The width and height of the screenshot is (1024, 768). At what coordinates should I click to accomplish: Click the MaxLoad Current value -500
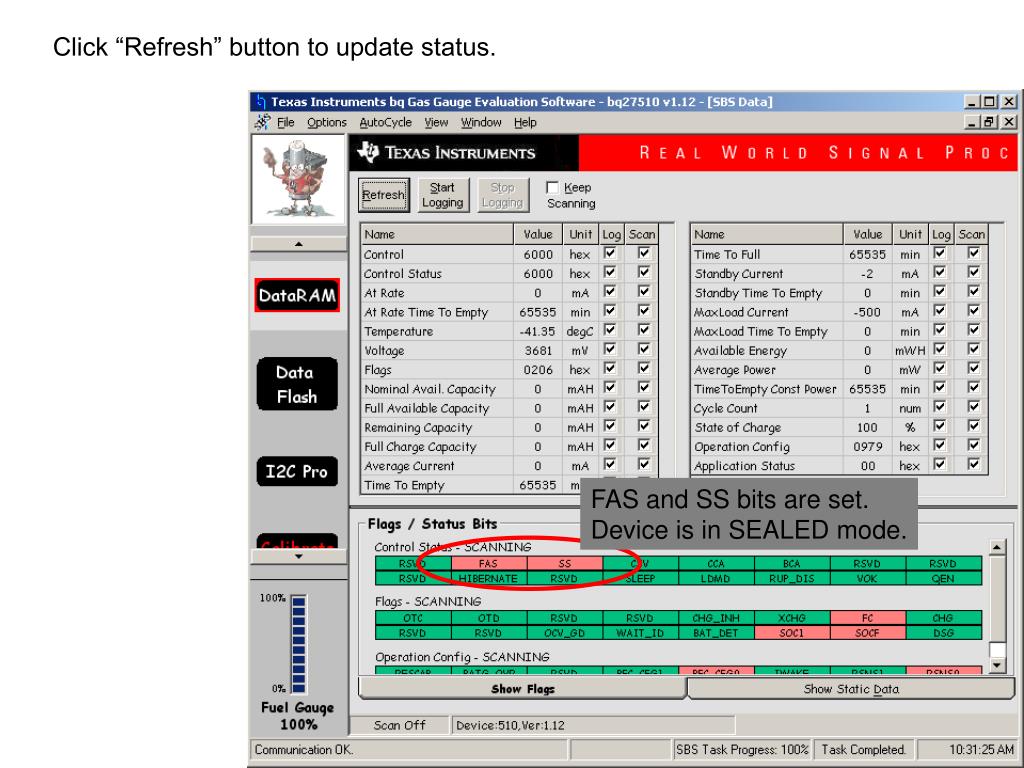pos(867,313)
